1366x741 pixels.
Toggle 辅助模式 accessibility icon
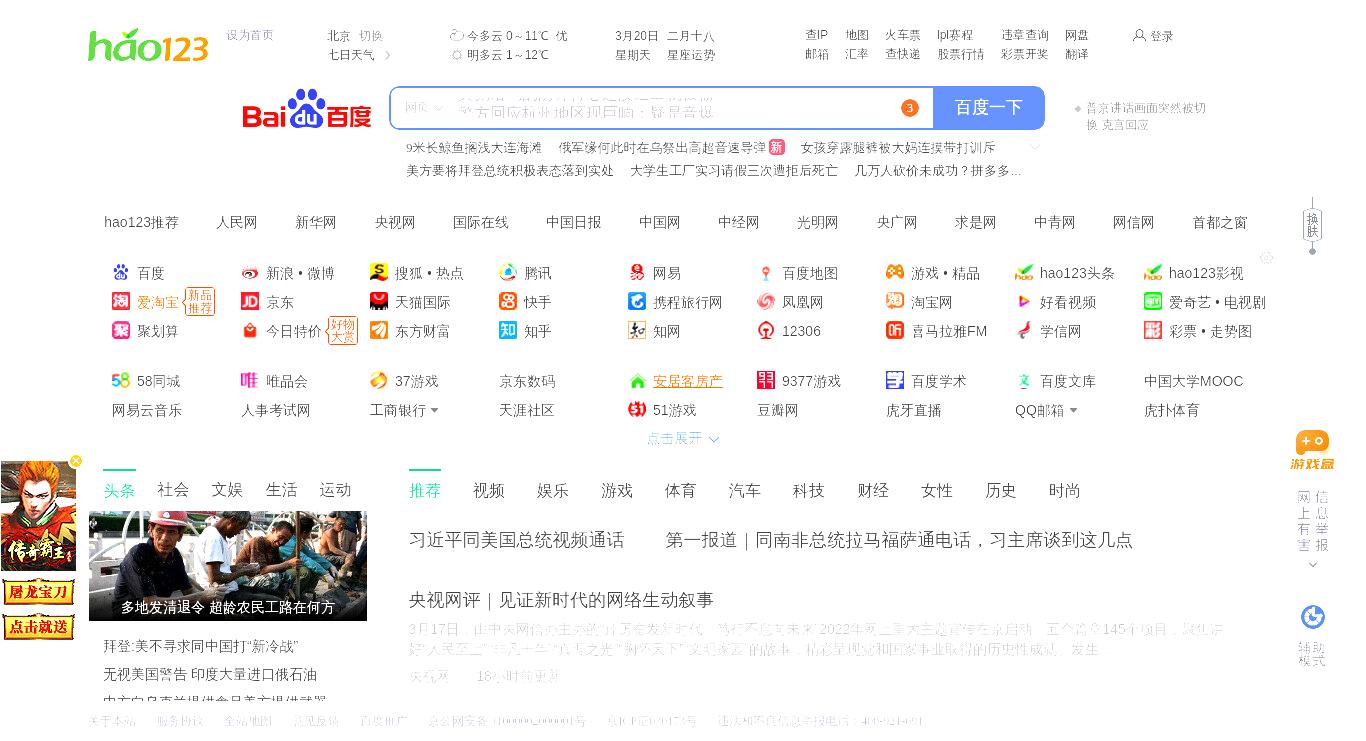(1312, 617)
